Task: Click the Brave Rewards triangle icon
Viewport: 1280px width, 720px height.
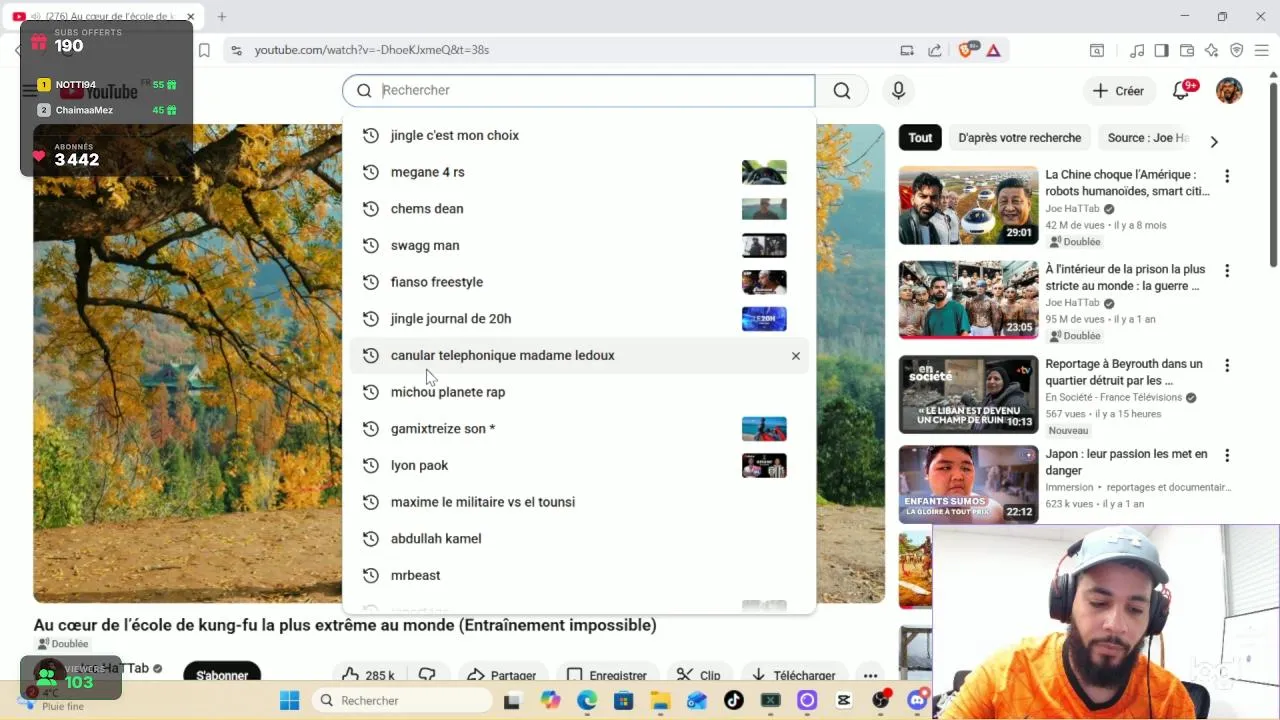Action: coord(993,50)
